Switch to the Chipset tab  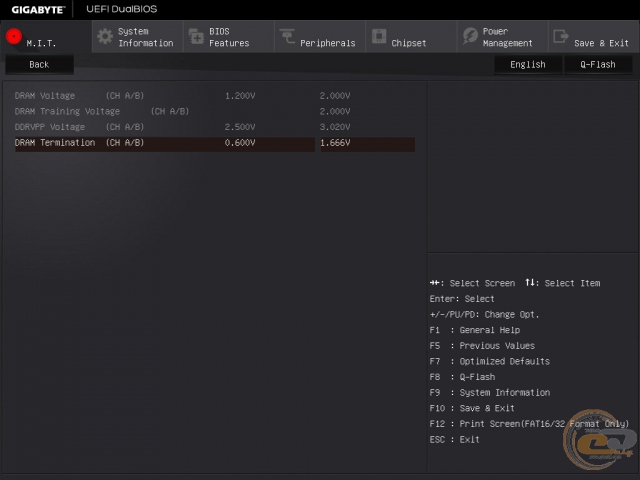tap(411, 37)
